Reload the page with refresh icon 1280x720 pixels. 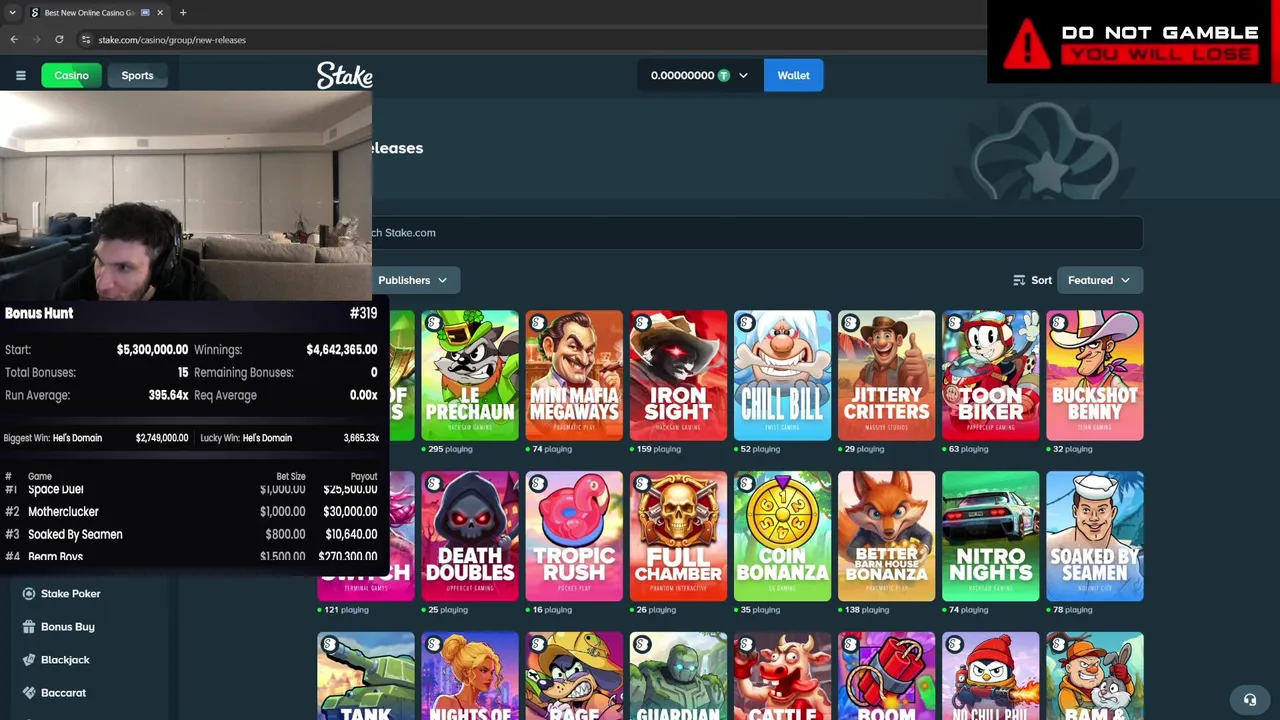point(59,40)
